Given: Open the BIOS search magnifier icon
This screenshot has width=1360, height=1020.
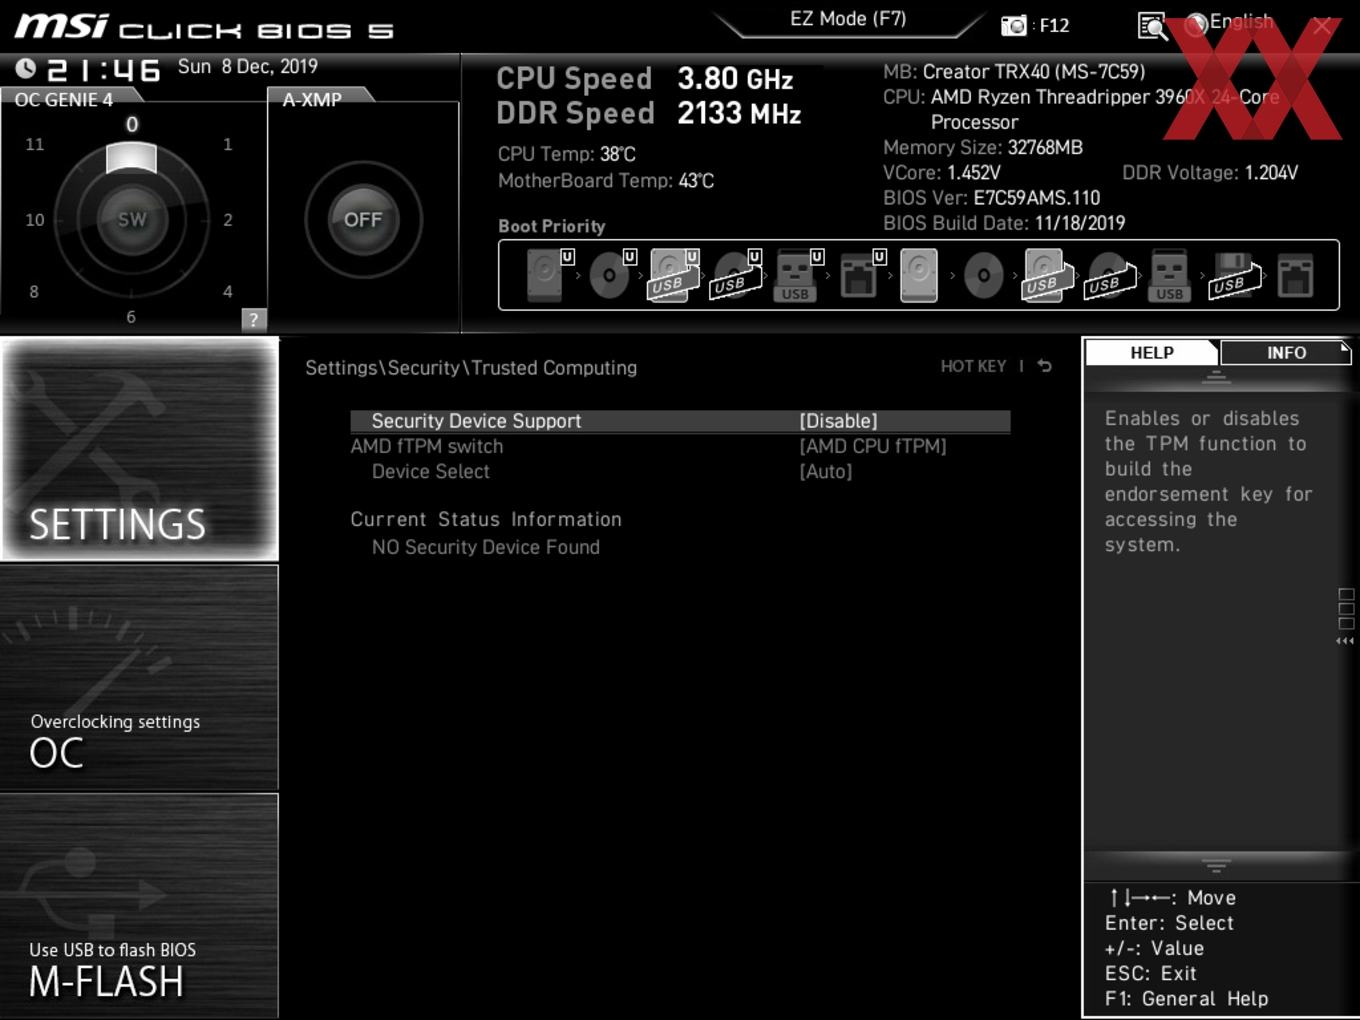Looking at the screenshot, I should (x=1152, y=25).
